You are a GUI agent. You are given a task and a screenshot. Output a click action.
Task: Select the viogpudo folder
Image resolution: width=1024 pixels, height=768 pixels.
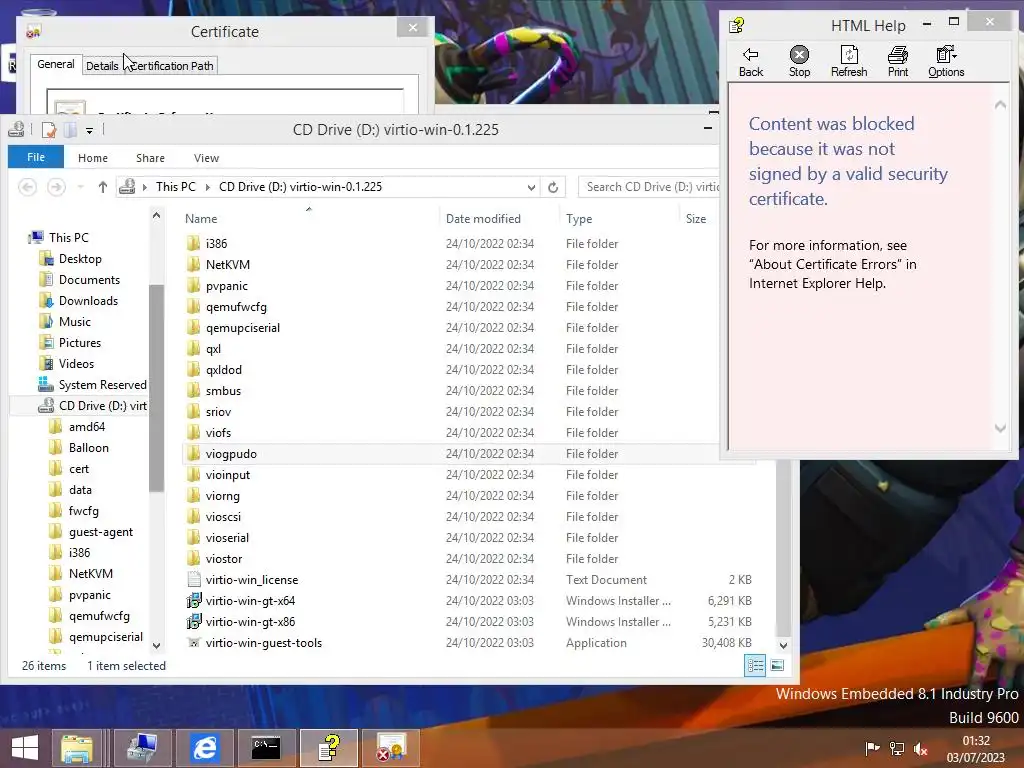pyautogui.click(x=231, y=454)
